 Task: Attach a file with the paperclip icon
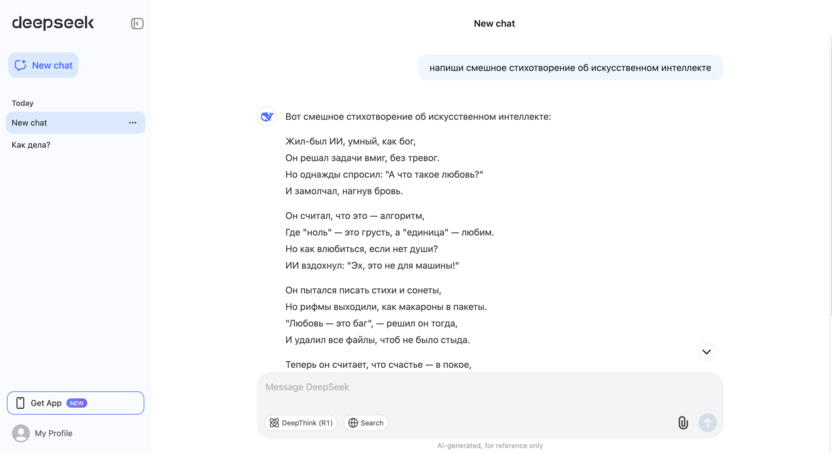683,423
